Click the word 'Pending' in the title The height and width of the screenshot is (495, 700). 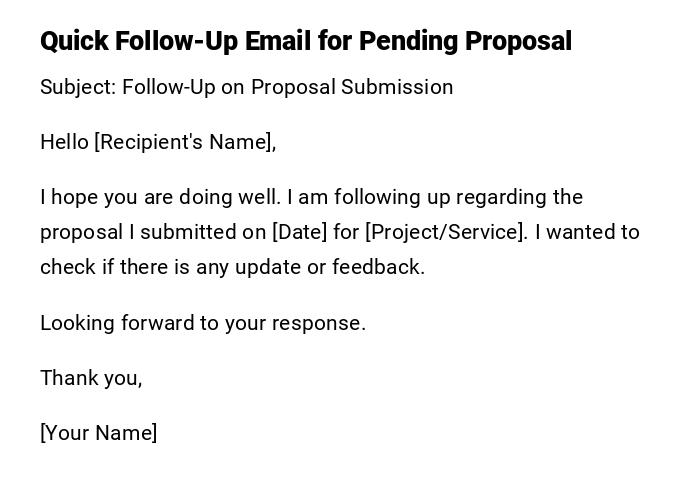pos(402,41)
